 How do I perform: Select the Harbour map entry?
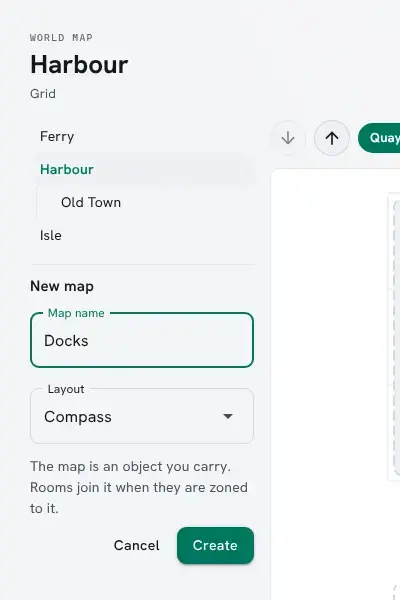144,169
